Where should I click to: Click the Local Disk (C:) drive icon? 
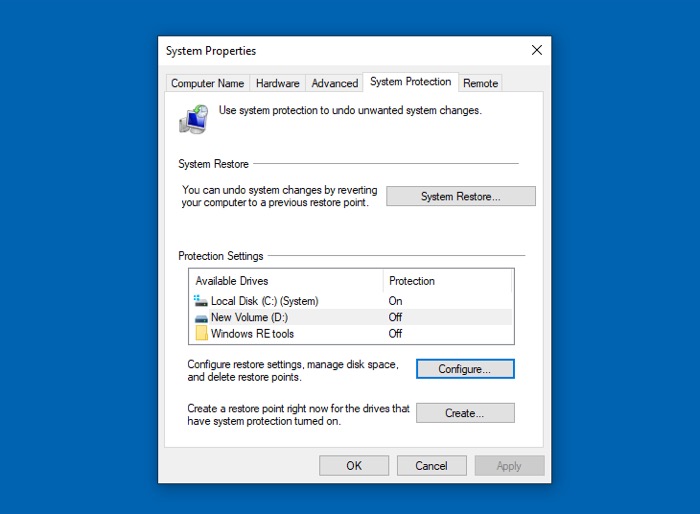pyautogui.click(x=200, y=301)
